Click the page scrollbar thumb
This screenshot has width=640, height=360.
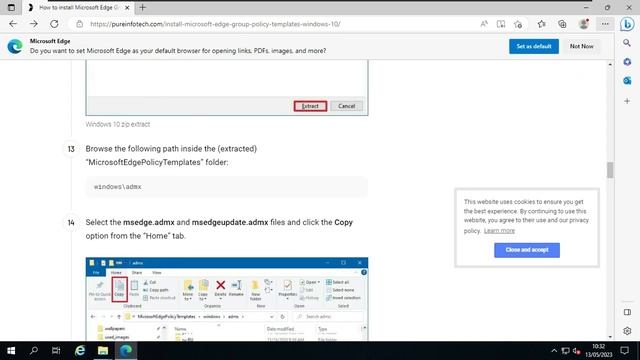point(610,170)
